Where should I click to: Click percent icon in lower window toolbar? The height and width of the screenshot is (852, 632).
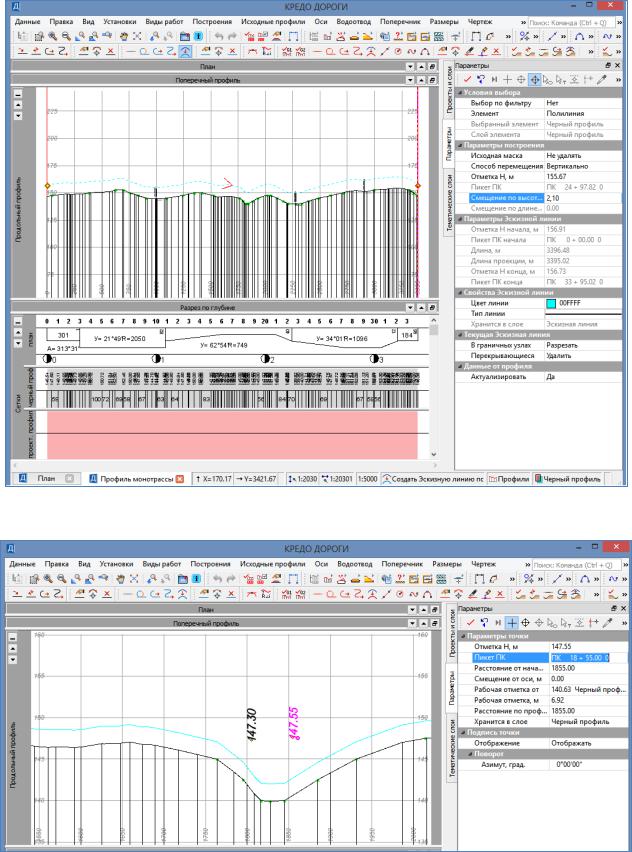[x=528, y=579]
